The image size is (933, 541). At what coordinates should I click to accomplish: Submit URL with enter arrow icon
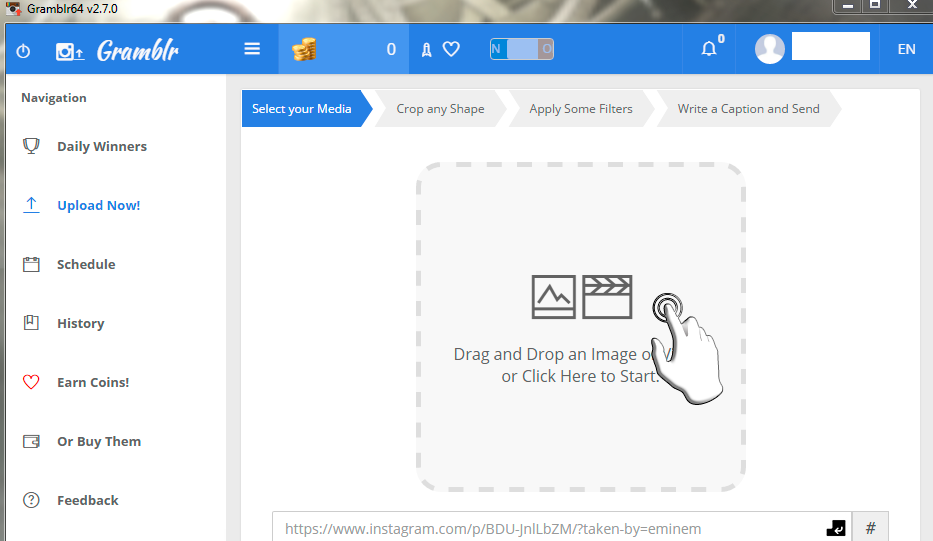pos(836,527)
